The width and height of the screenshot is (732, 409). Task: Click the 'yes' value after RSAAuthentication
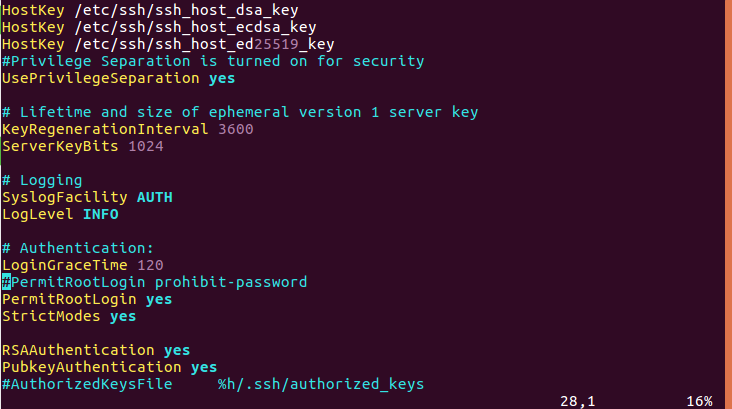177,350
